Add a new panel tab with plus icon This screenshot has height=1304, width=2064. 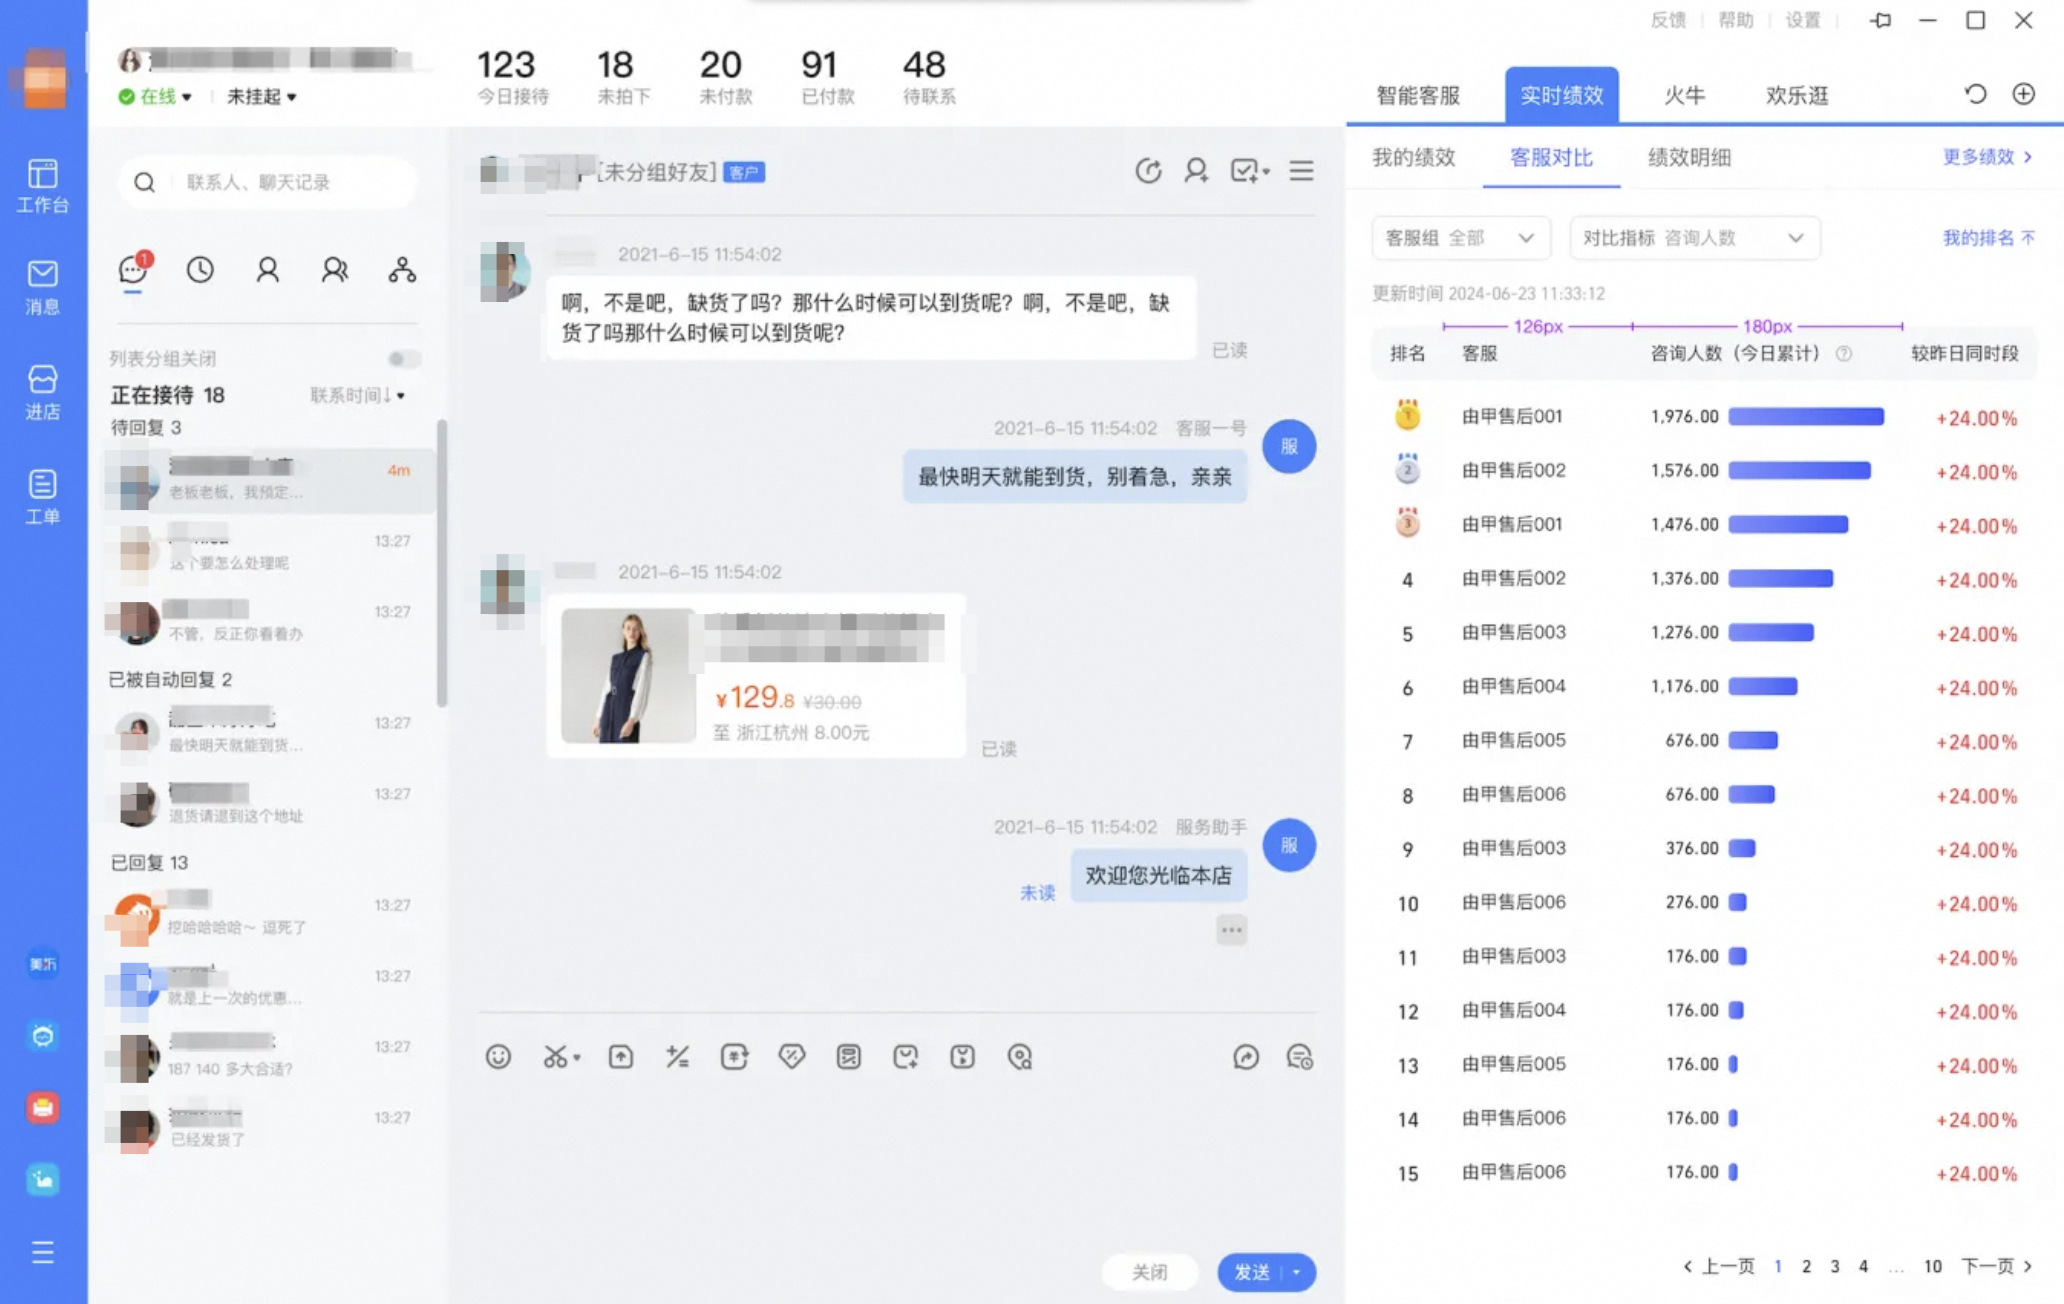point(2023,94)
